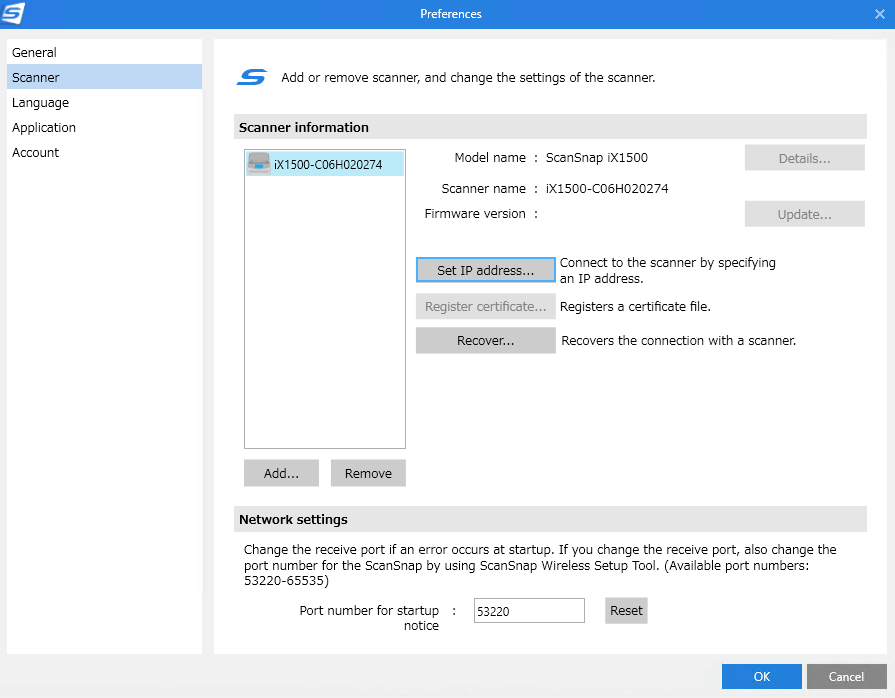
Task: Click the startup notice port number field
Action: pyautogui.click(x=529, y=610)
